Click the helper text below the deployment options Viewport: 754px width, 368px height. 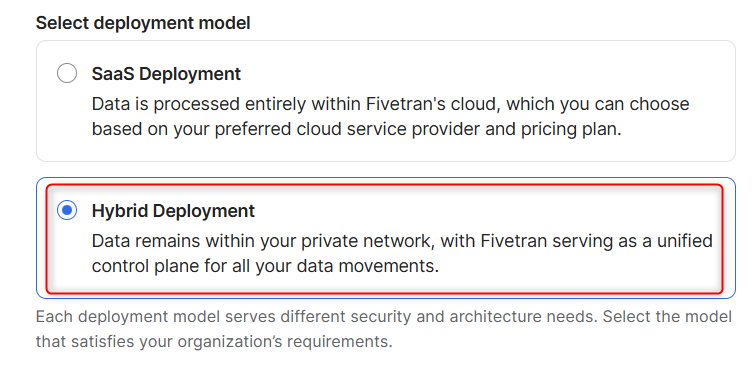384,329
